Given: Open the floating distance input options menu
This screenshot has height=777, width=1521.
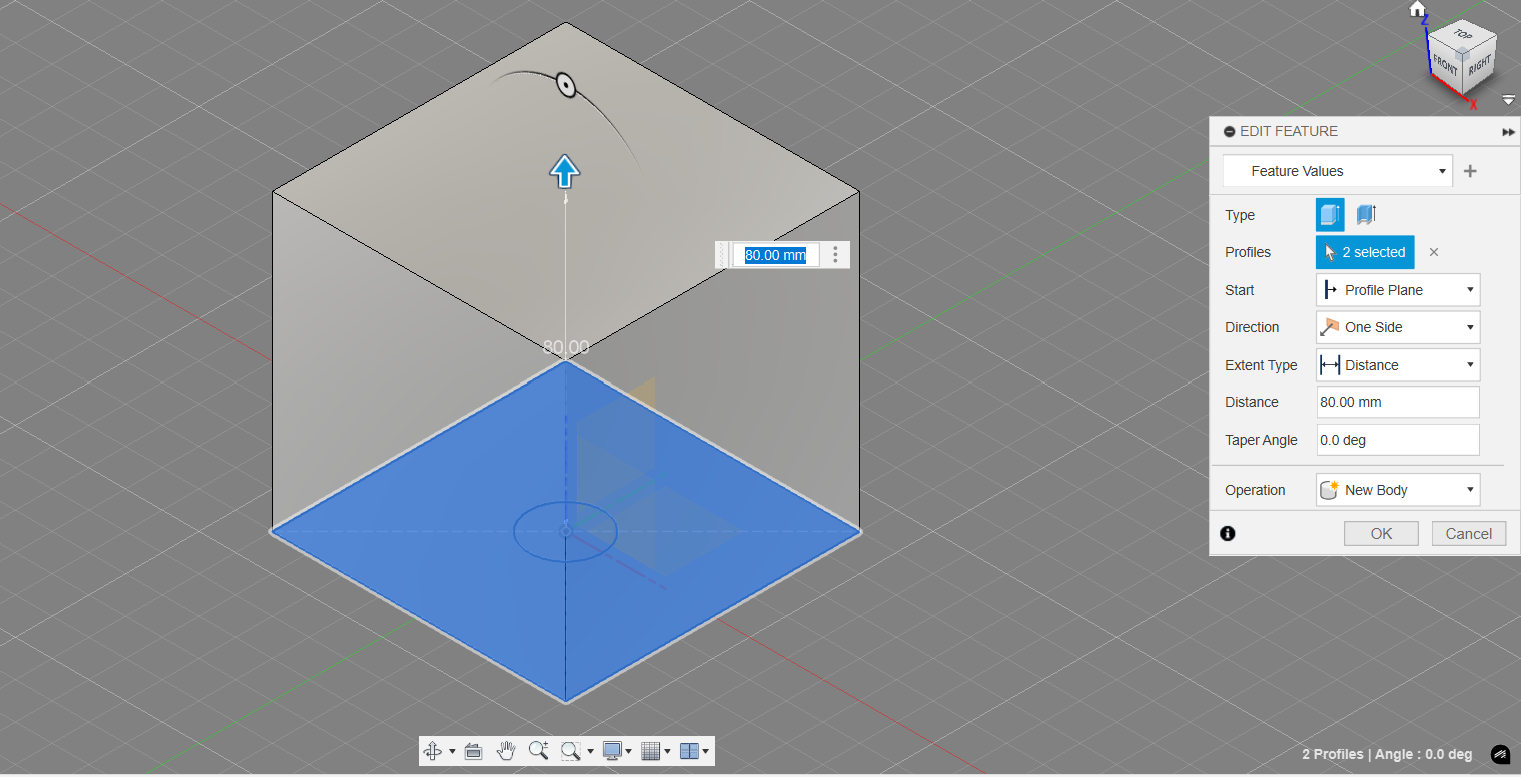Looking at the screenshot, I should 836,255.
